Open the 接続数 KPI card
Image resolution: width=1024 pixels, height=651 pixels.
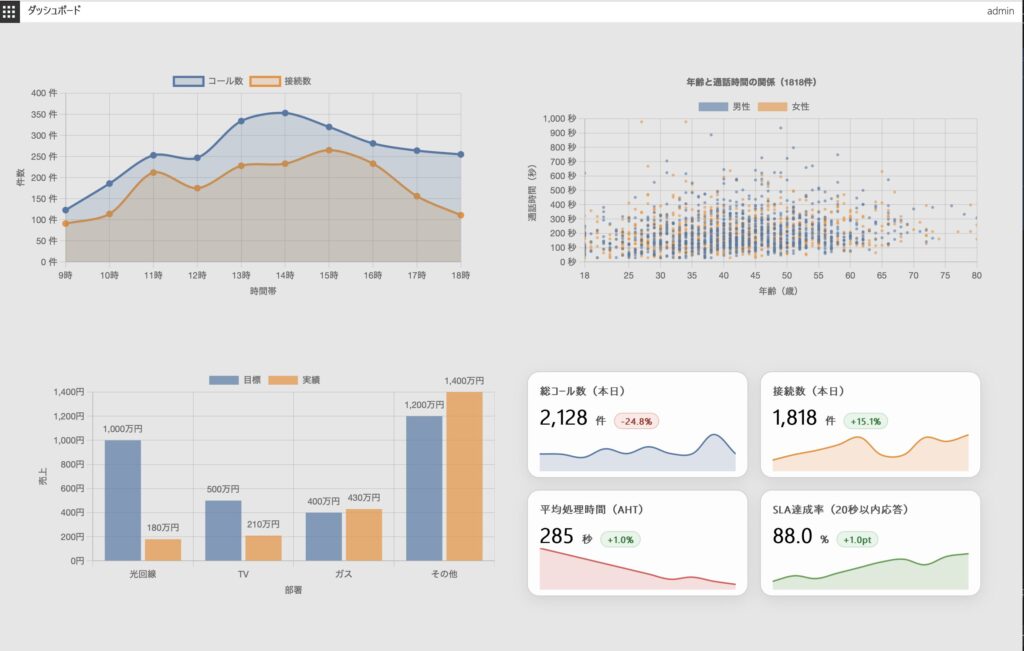click(x=870, y=424)
